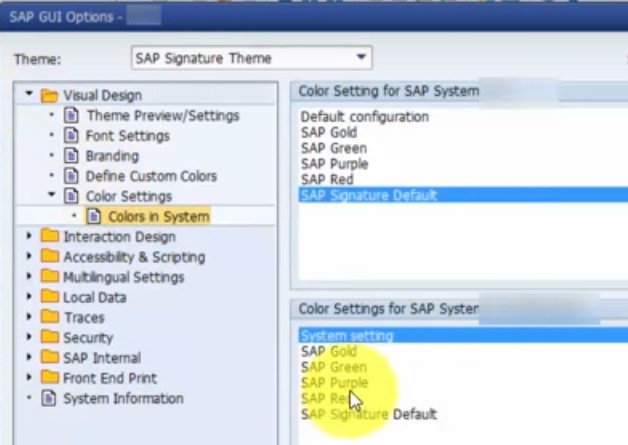The image size is (628, 445).
Task: Click the Color Settings page icon
Action: (x=71, y=195)
